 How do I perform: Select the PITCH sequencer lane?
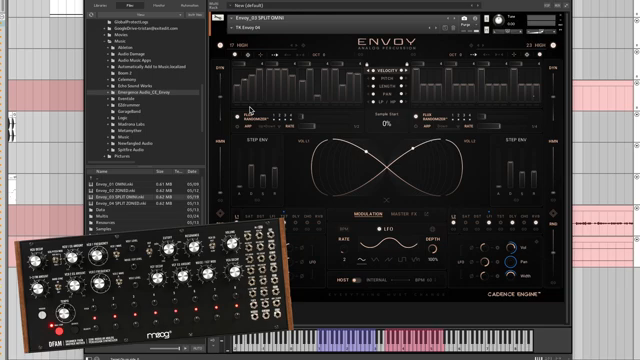387,78
